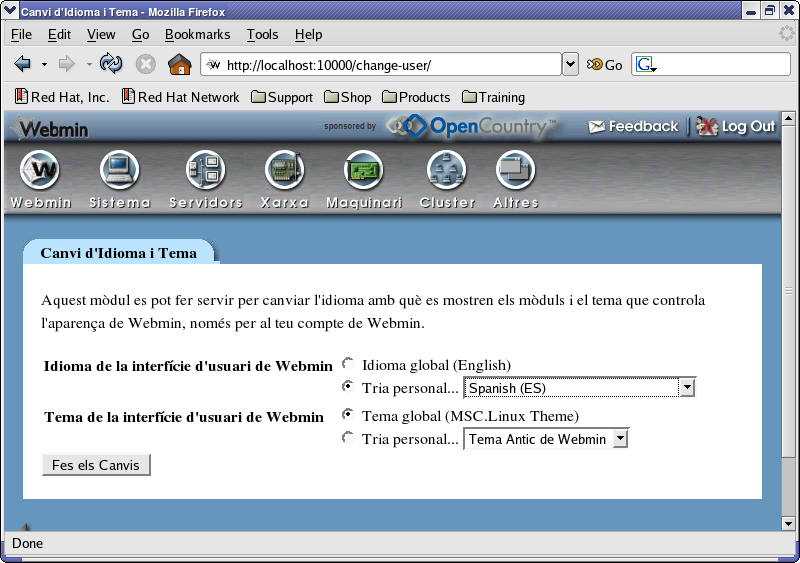
Task: Open the Back button history dropdown
Action: [x=44, y=64]
